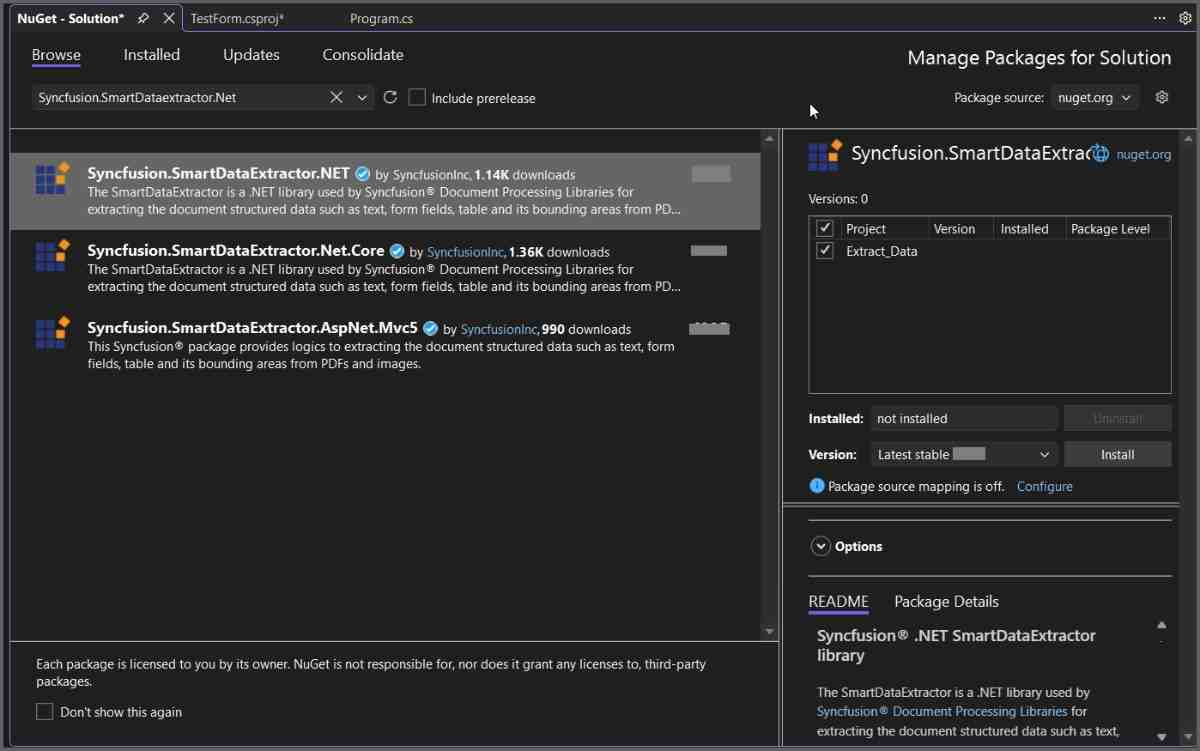Open SyncfusionInc author link for Net.Core package
The width and height of the screenshot is (1200, 751).
tap(466, 252)
